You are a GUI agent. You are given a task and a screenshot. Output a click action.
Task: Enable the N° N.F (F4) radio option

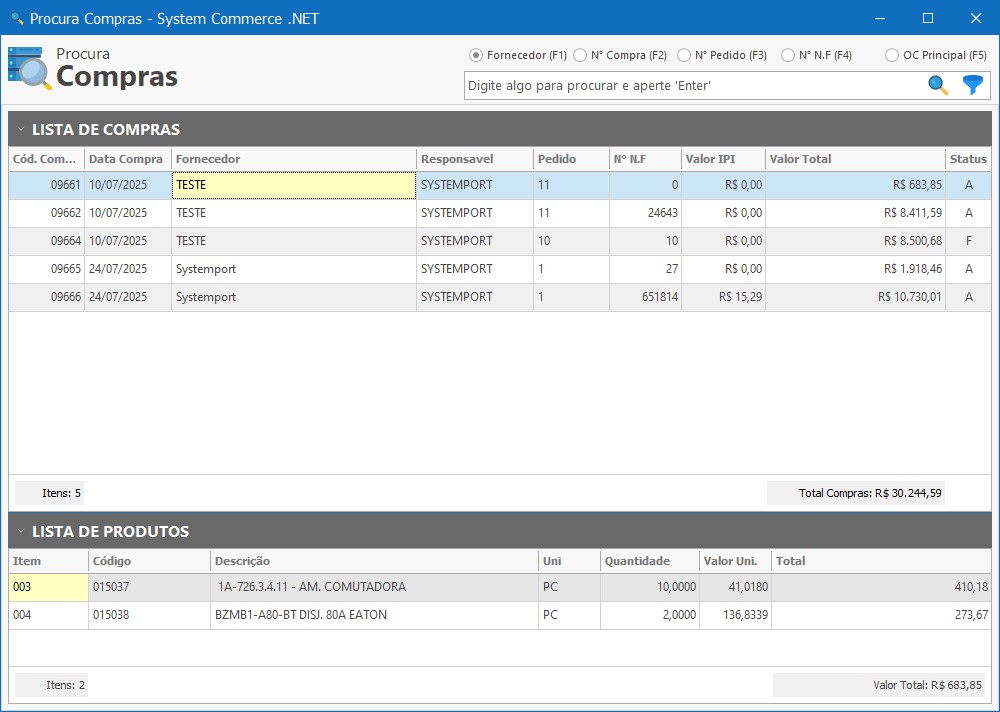coord(788,56)
